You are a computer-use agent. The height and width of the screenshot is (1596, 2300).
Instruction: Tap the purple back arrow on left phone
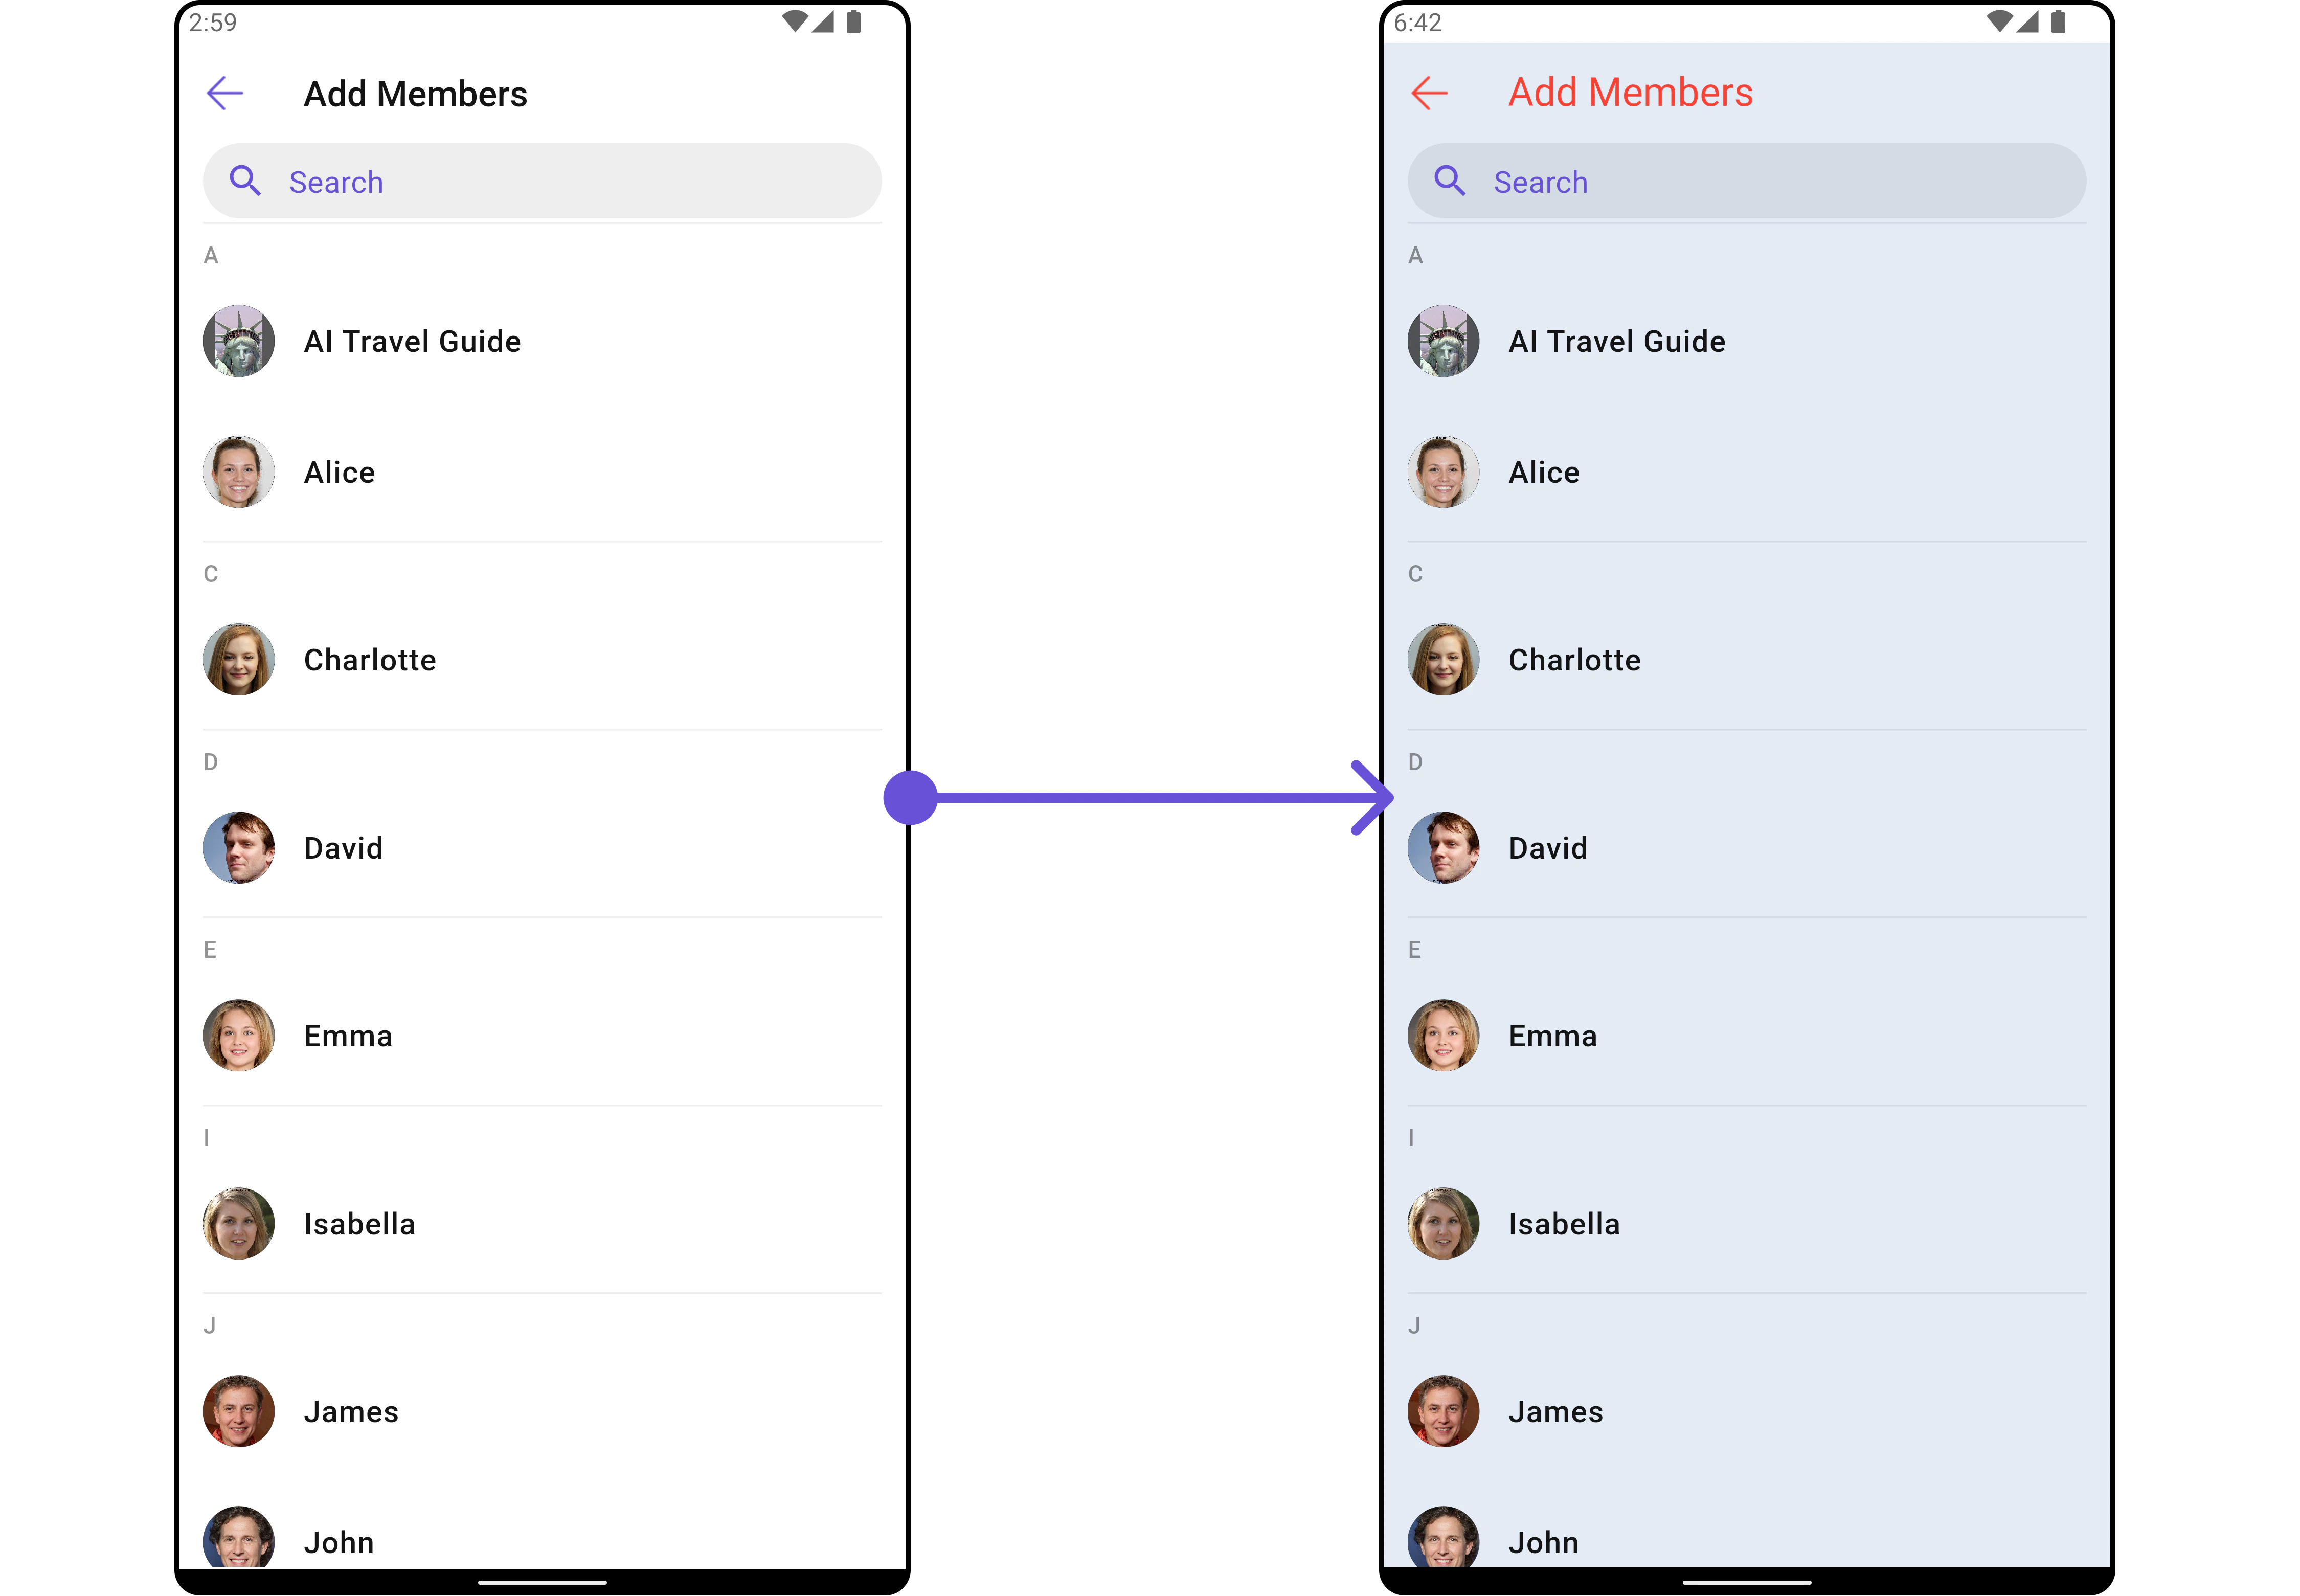pos(225,93)
